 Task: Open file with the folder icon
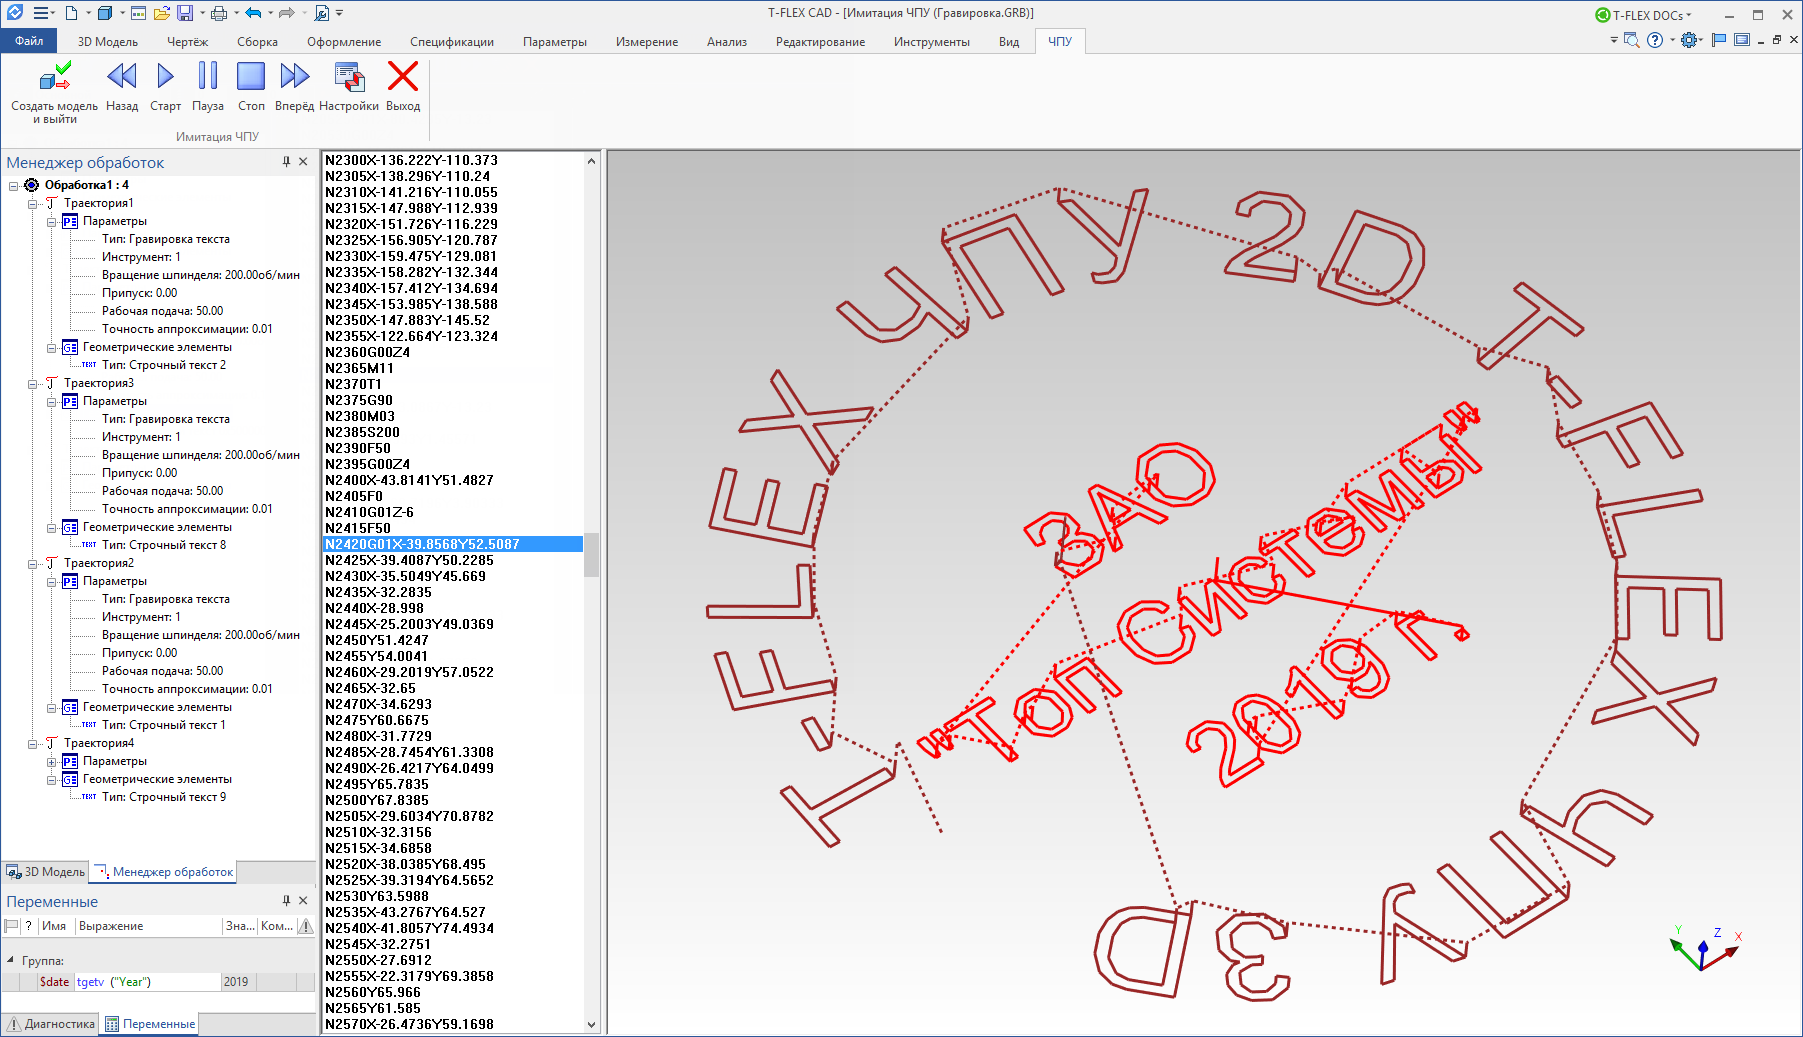click(x=162, y=13)
